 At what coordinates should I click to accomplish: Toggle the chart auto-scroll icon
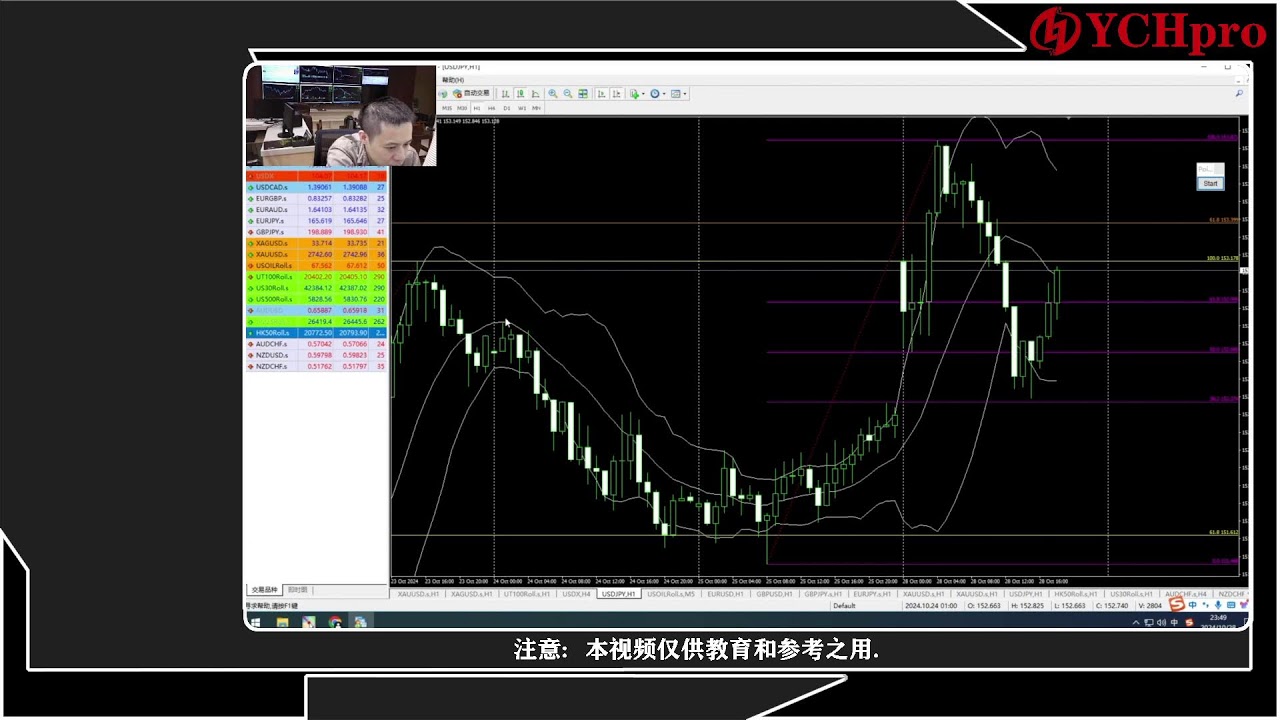click(x=602, y=93)
